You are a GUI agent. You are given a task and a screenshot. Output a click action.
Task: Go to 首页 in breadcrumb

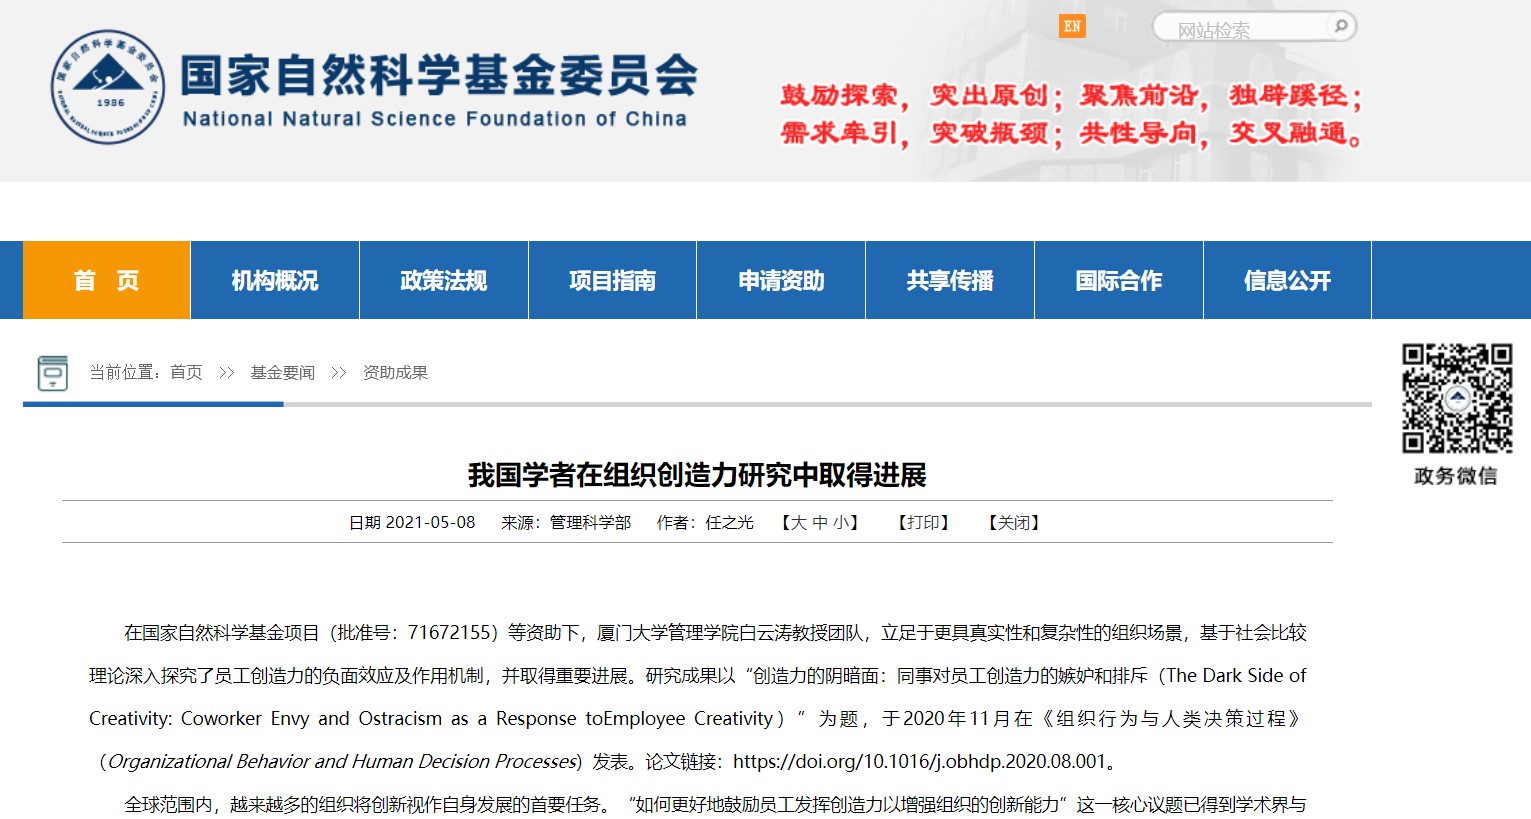pyautogui.click(x=186, y=373)
